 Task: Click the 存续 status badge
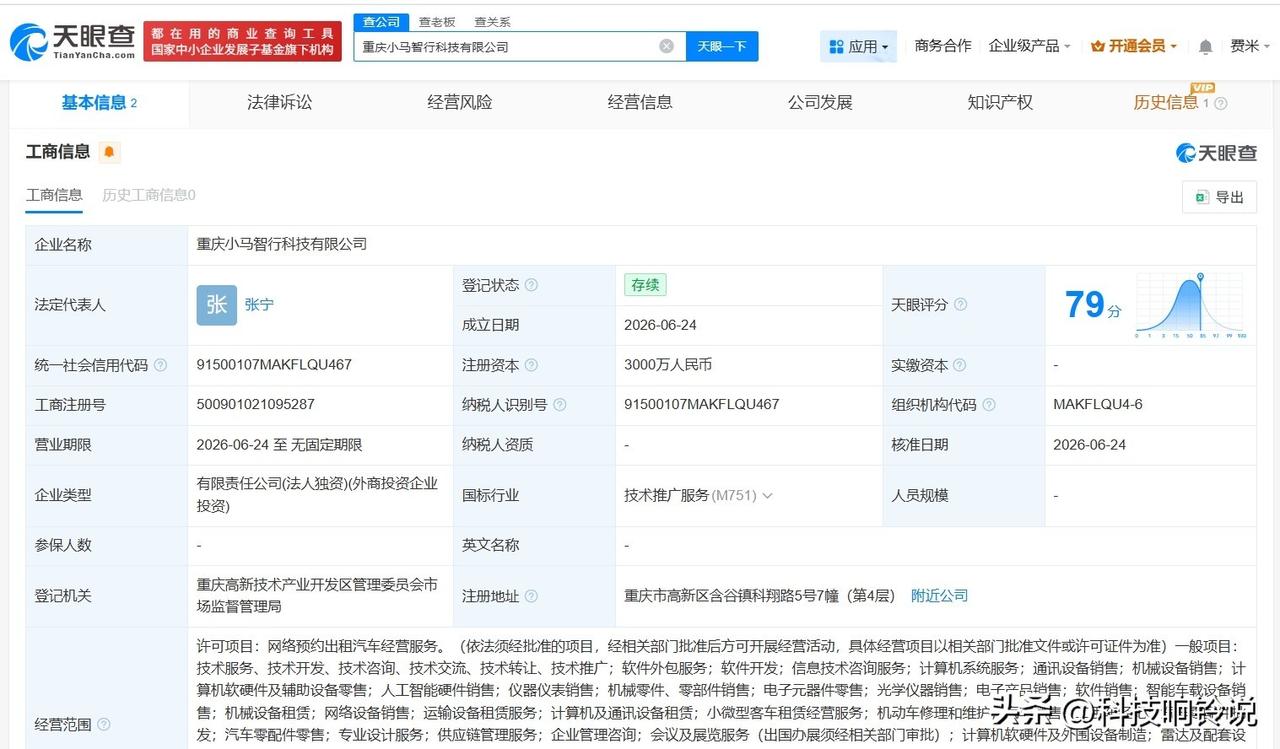tap(645, 285)
